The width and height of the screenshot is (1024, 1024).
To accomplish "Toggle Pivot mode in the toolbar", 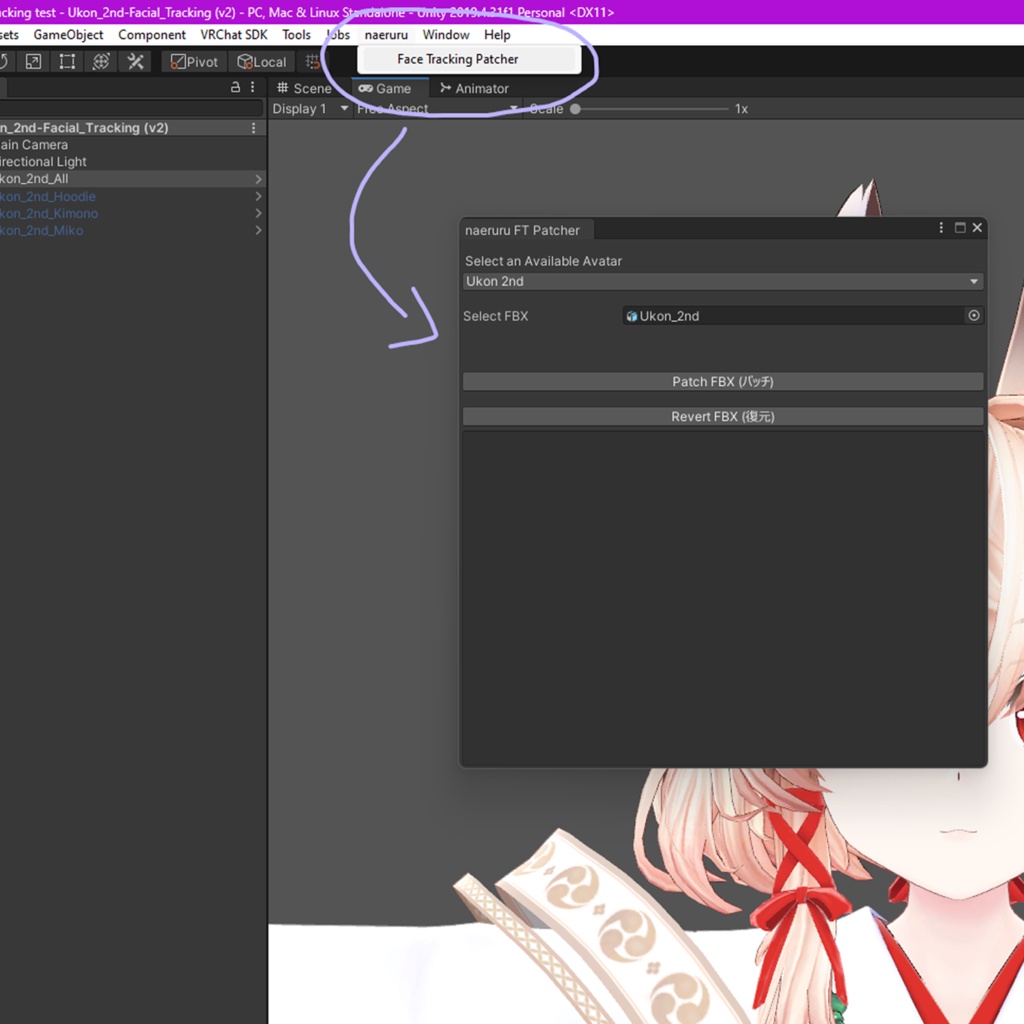I will (193, 61).
